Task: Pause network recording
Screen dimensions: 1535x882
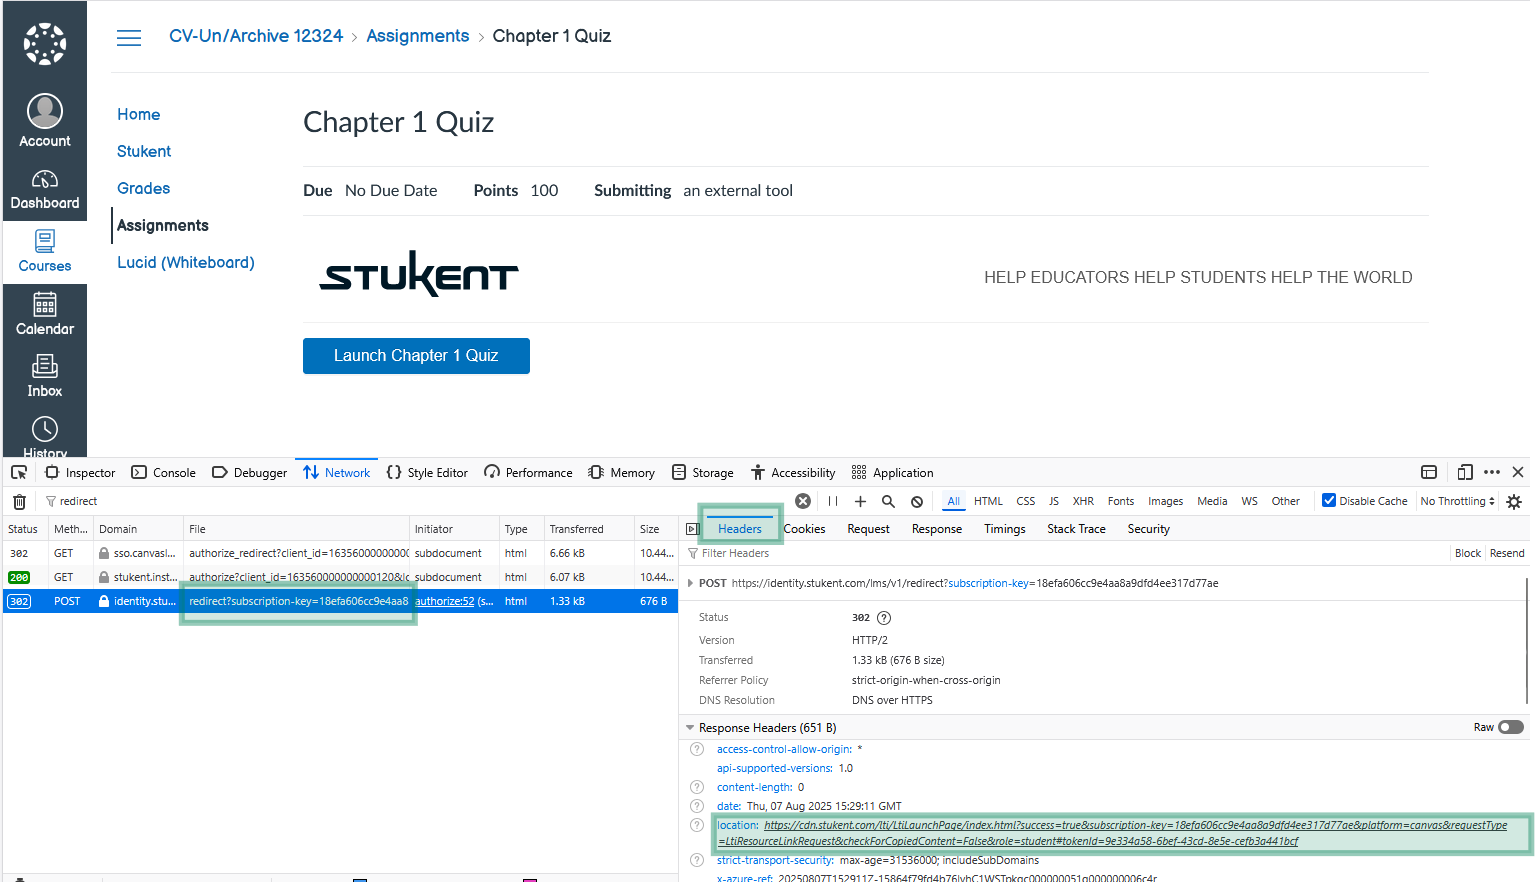Action: point(833,501)
